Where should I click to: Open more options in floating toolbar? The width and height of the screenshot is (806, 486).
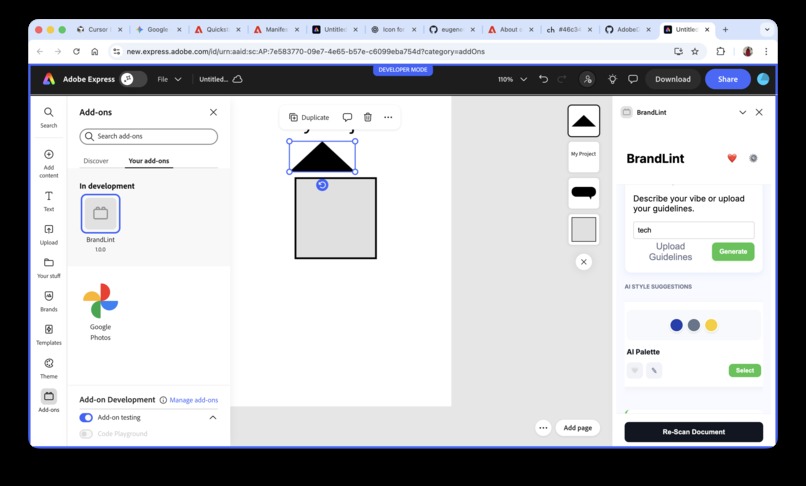[388, 117]
